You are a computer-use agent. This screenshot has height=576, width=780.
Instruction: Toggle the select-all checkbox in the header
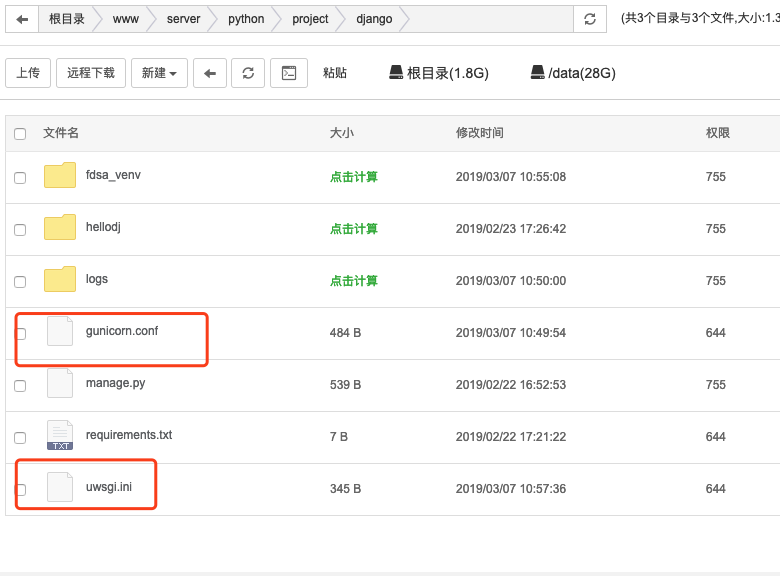pos(20,134)
